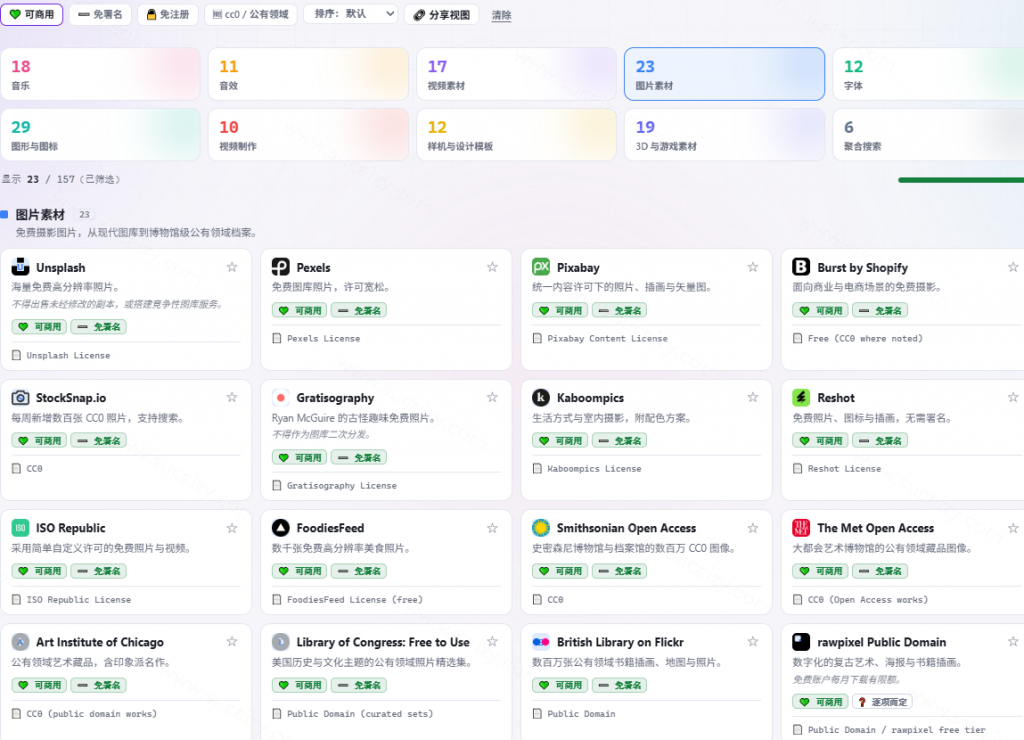Click the 图片素材 section heading
Screen dimensions: 1024x740
[40, 214]
